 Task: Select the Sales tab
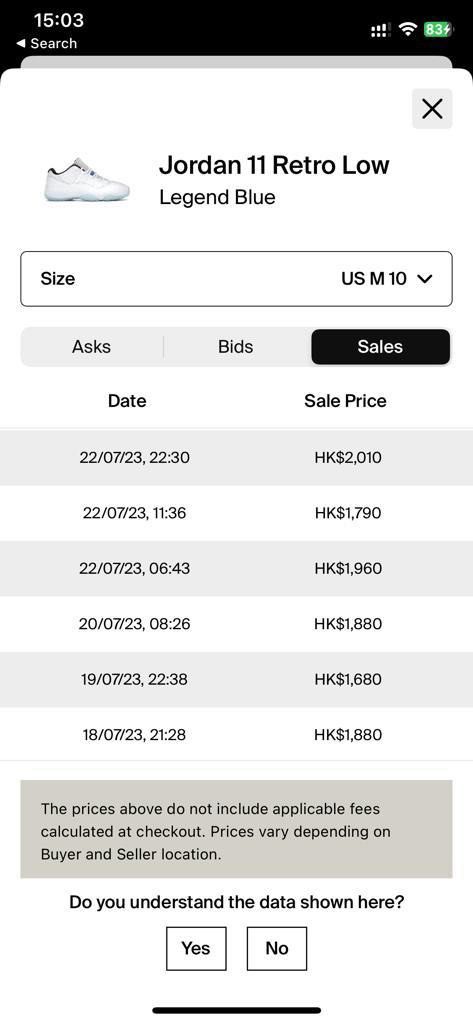coord(380,347)
